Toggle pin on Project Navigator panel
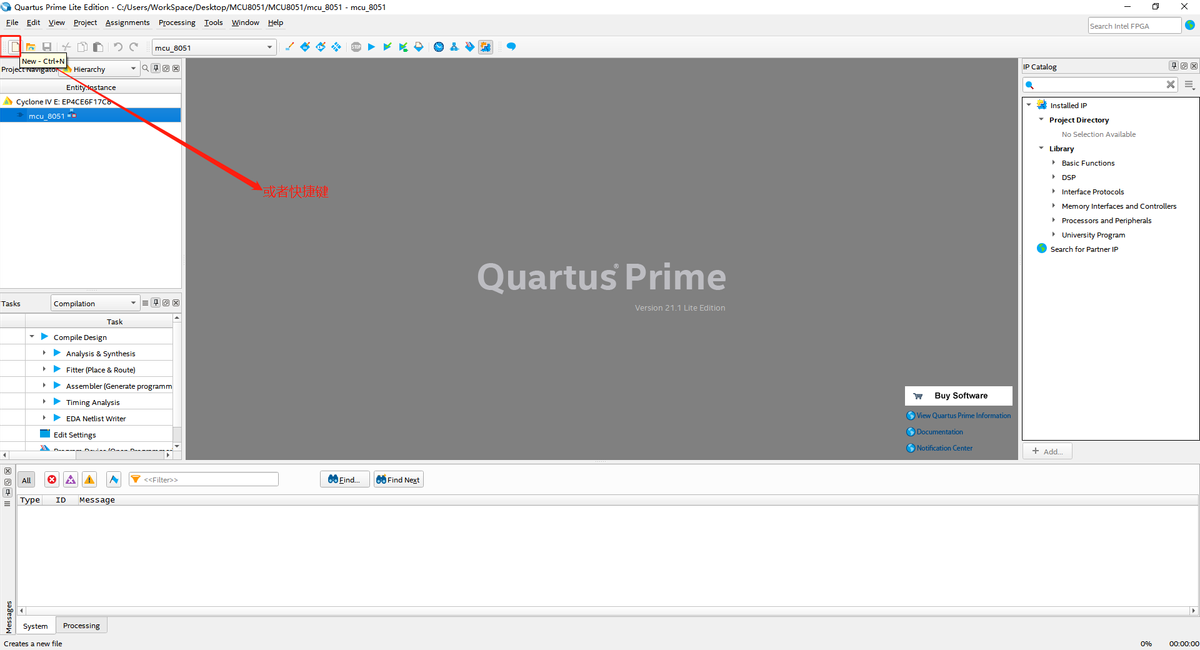This screenshot has height=650, width=1200. pyautogui.click(x=156, y=68)
